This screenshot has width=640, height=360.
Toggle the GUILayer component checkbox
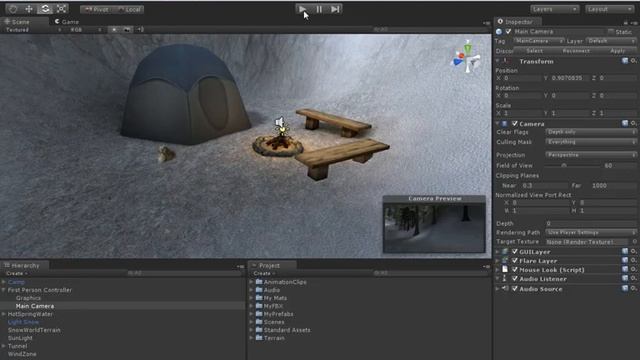pos(515,251)
